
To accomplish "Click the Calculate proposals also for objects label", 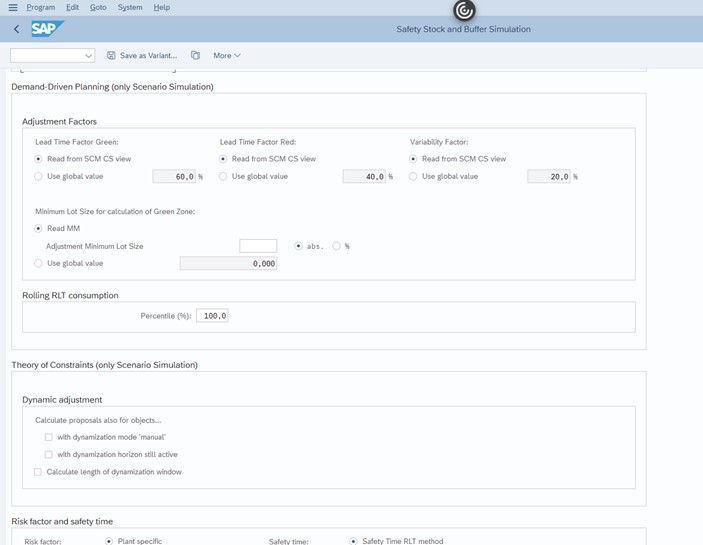I will 98,420.
